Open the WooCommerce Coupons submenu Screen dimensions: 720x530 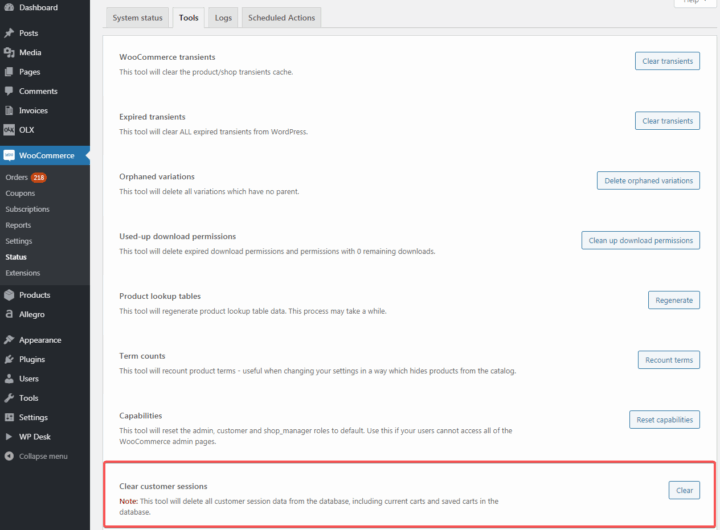coord(20,193)
